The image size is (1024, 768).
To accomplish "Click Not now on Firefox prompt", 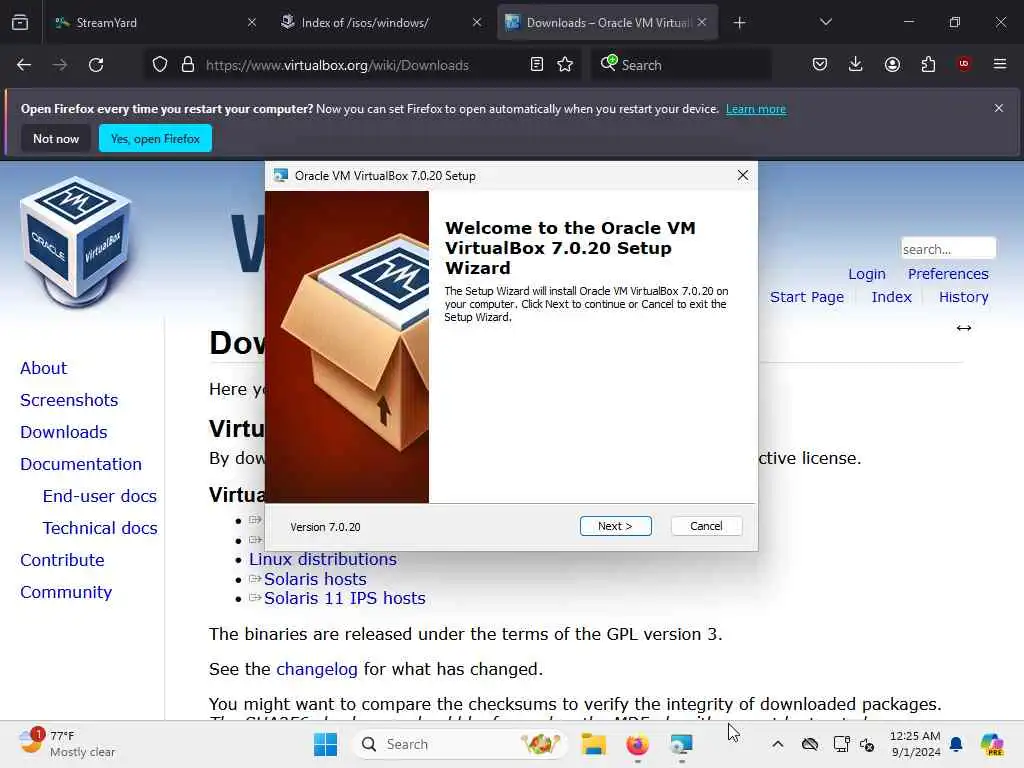I will (x=56, y=138).
